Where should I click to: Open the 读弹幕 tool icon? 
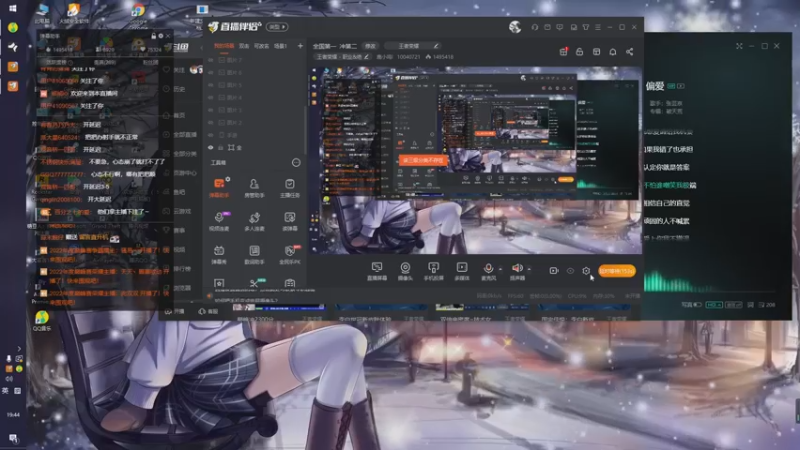(x=289, y=221)
